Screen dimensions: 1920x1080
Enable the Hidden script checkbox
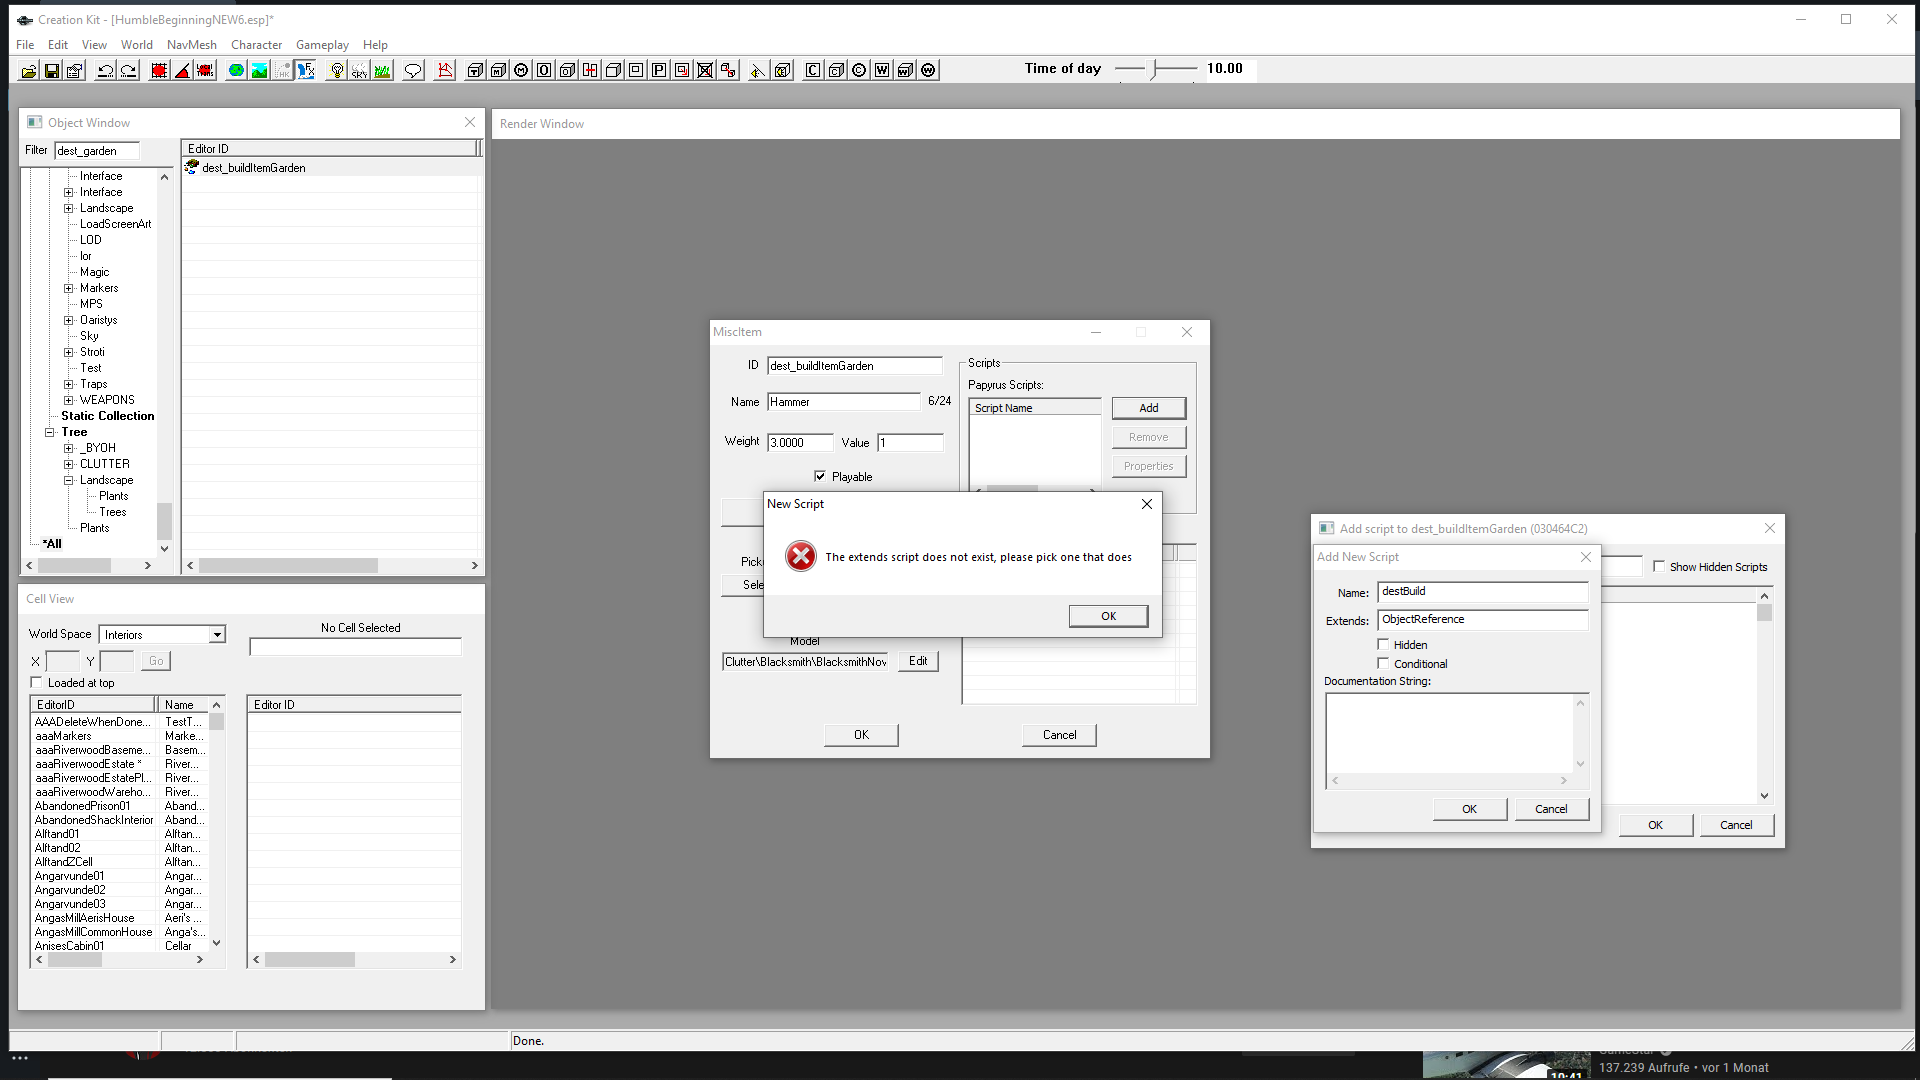(1384, 644)
